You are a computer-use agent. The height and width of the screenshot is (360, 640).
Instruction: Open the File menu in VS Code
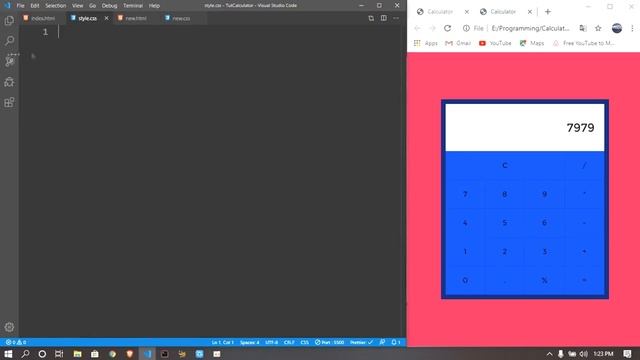coord(20,6)
